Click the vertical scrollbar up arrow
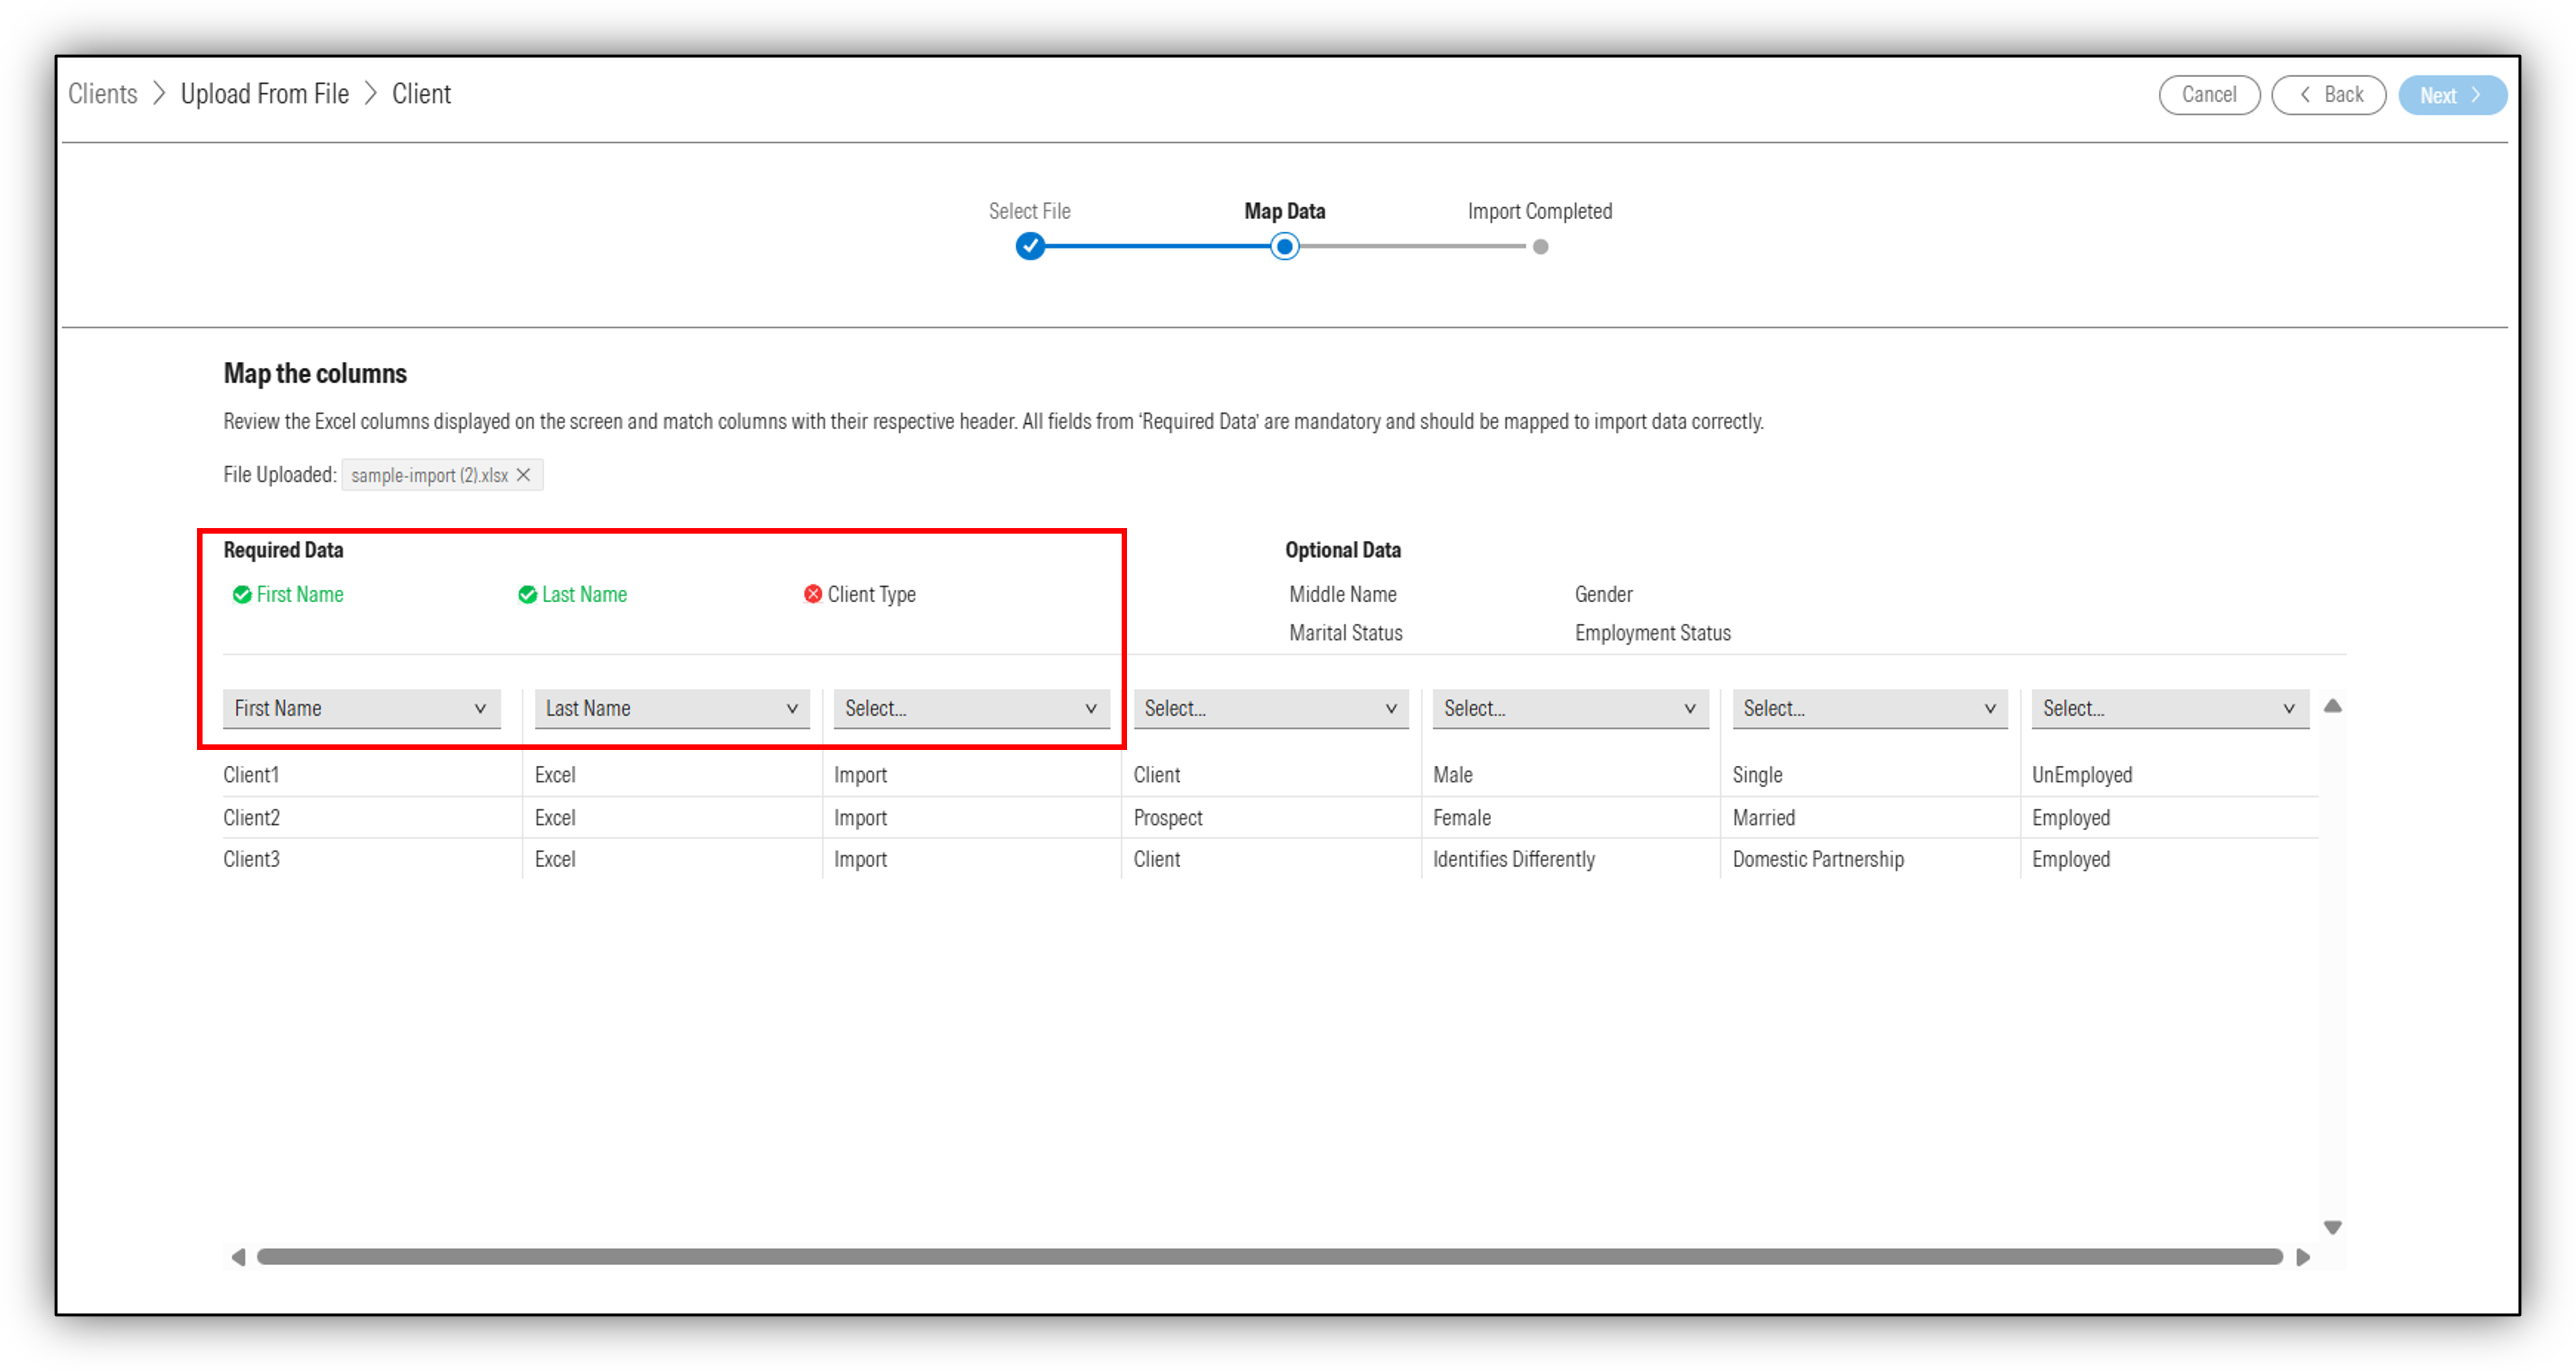The width and height of the screenshot is (2576, 1371). [2333, 706]
